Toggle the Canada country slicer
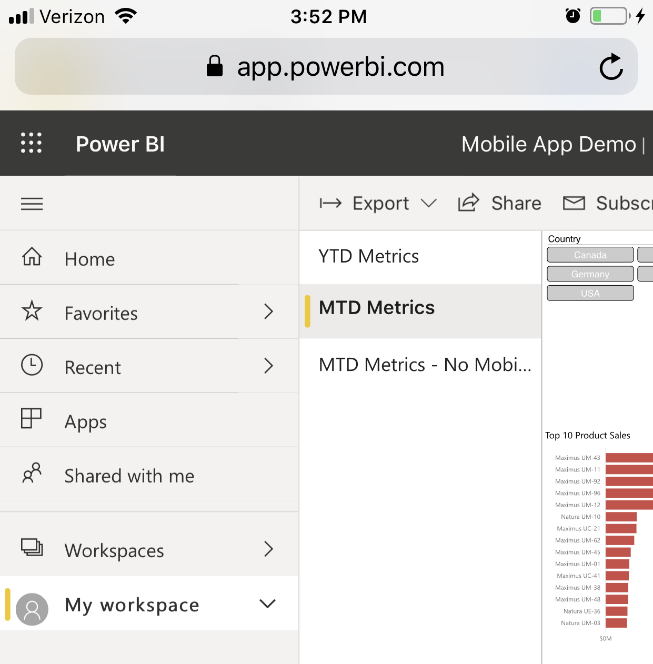 [x=590, y=255]
